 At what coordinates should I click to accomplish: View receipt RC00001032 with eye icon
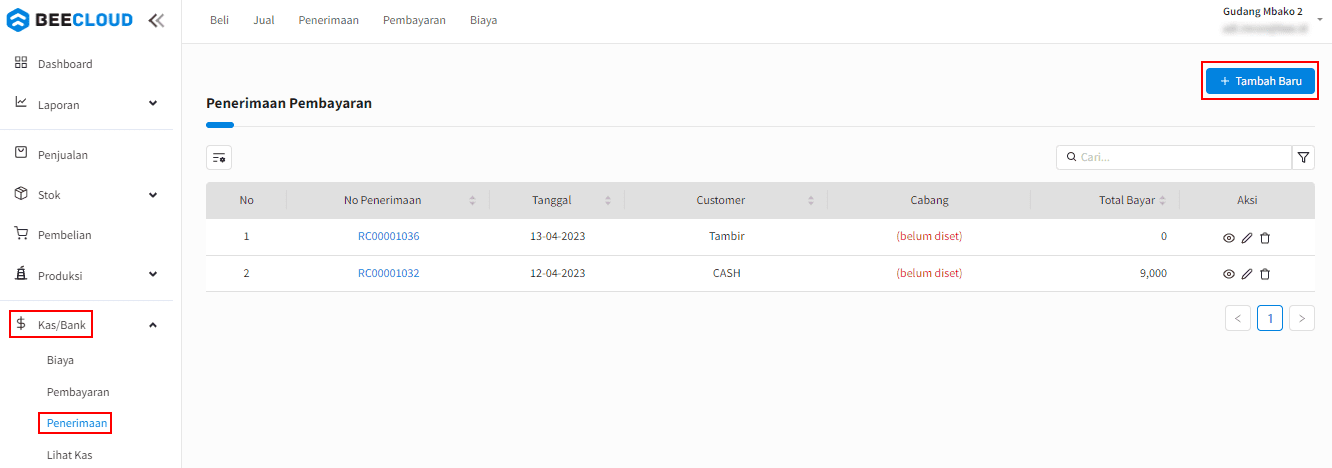(x=1229, y=274)
